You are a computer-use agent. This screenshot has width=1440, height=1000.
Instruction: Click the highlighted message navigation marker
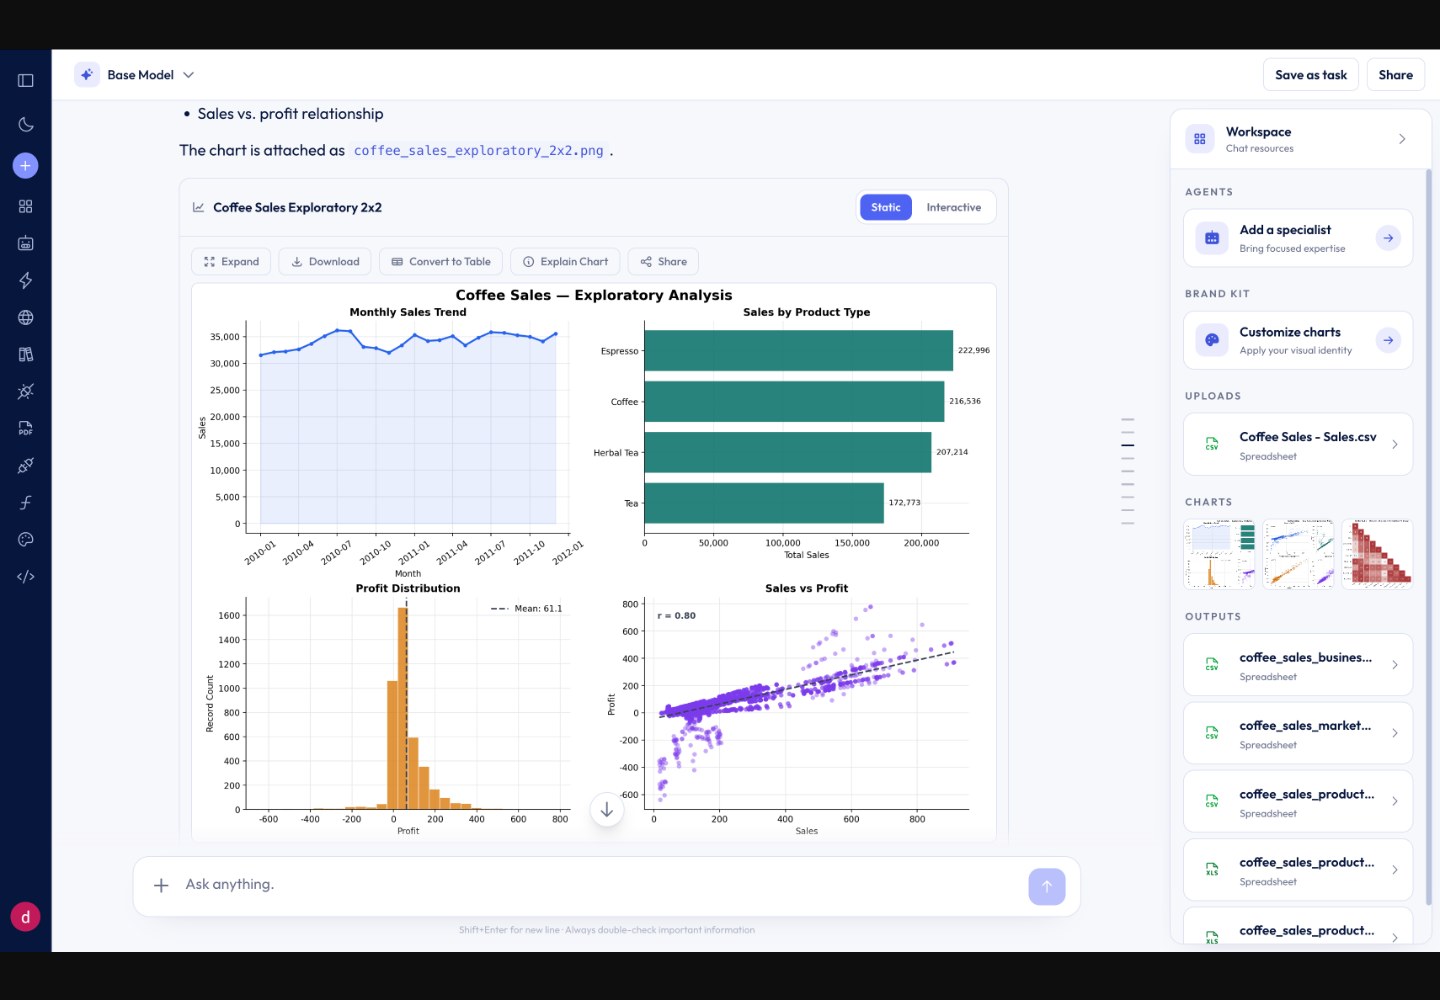click(1128, 445)
